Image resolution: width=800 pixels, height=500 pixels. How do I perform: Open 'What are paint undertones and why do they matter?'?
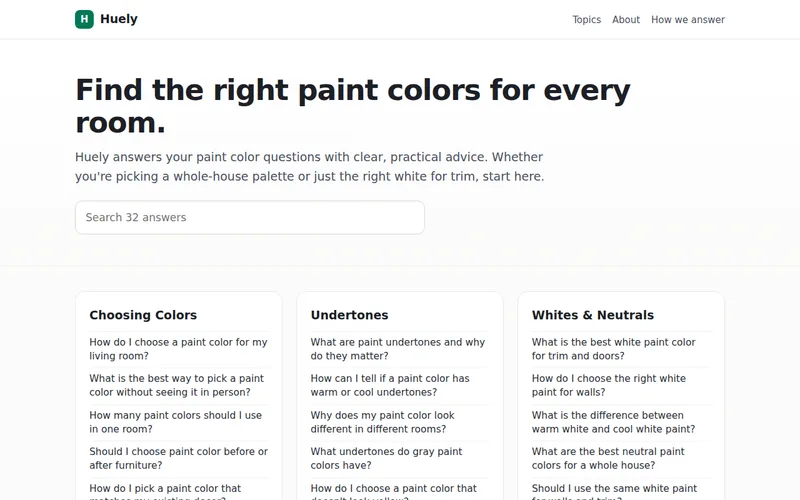(398, 349)
